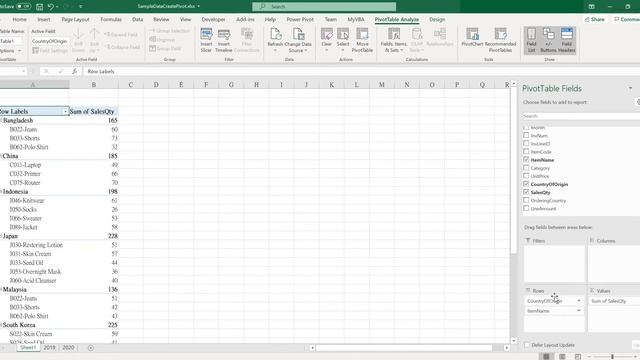Viewport: 640px width, 360px height.
Task: Switch to Normal view in status bar
Action: coord(546,356)
